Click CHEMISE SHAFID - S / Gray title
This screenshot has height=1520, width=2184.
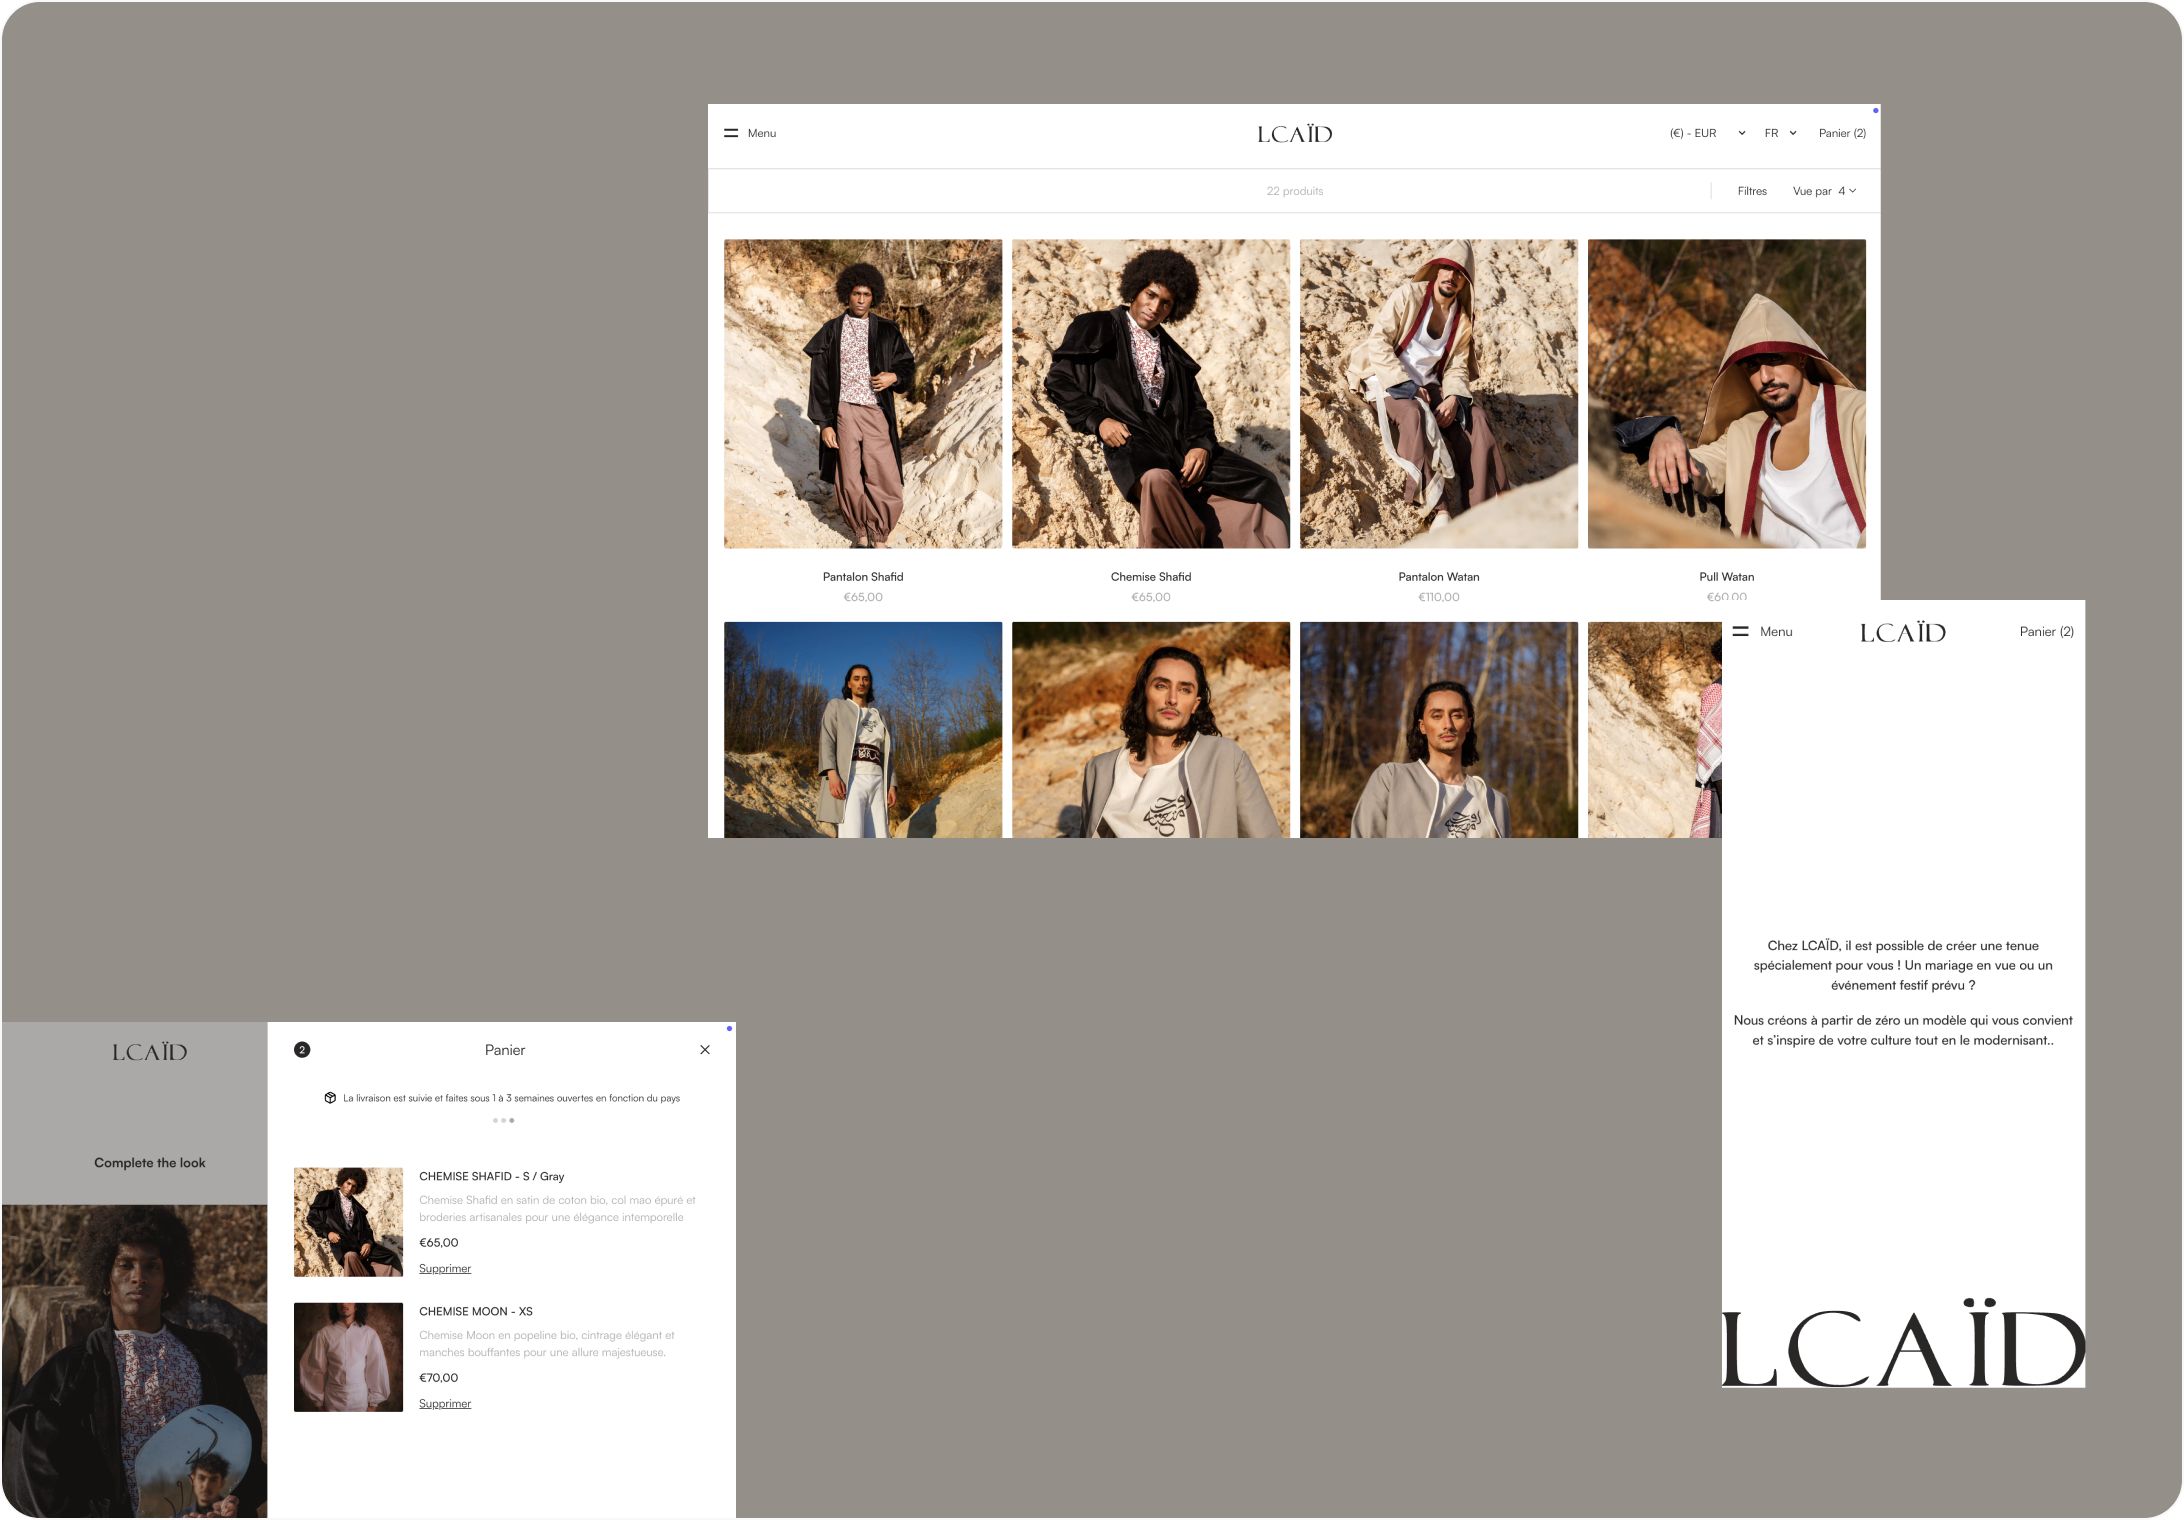tap(492, 1177)
